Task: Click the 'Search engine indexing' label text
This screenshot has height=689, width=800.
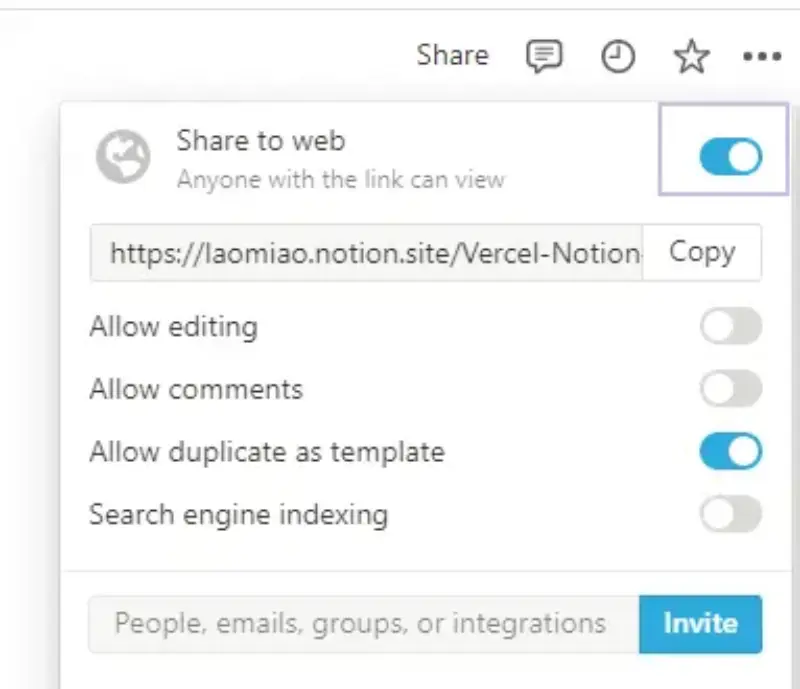Action: (x=238, y=515)
